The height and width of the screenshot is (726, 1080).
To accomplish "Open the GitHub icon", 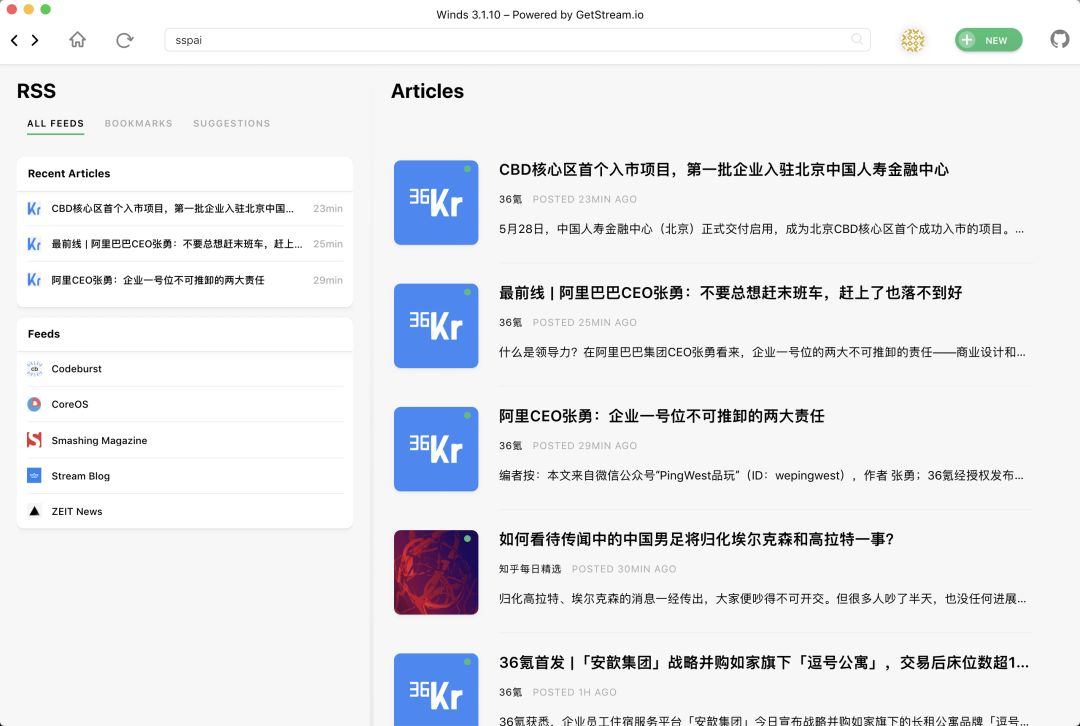I will (x=1059, y=39).
